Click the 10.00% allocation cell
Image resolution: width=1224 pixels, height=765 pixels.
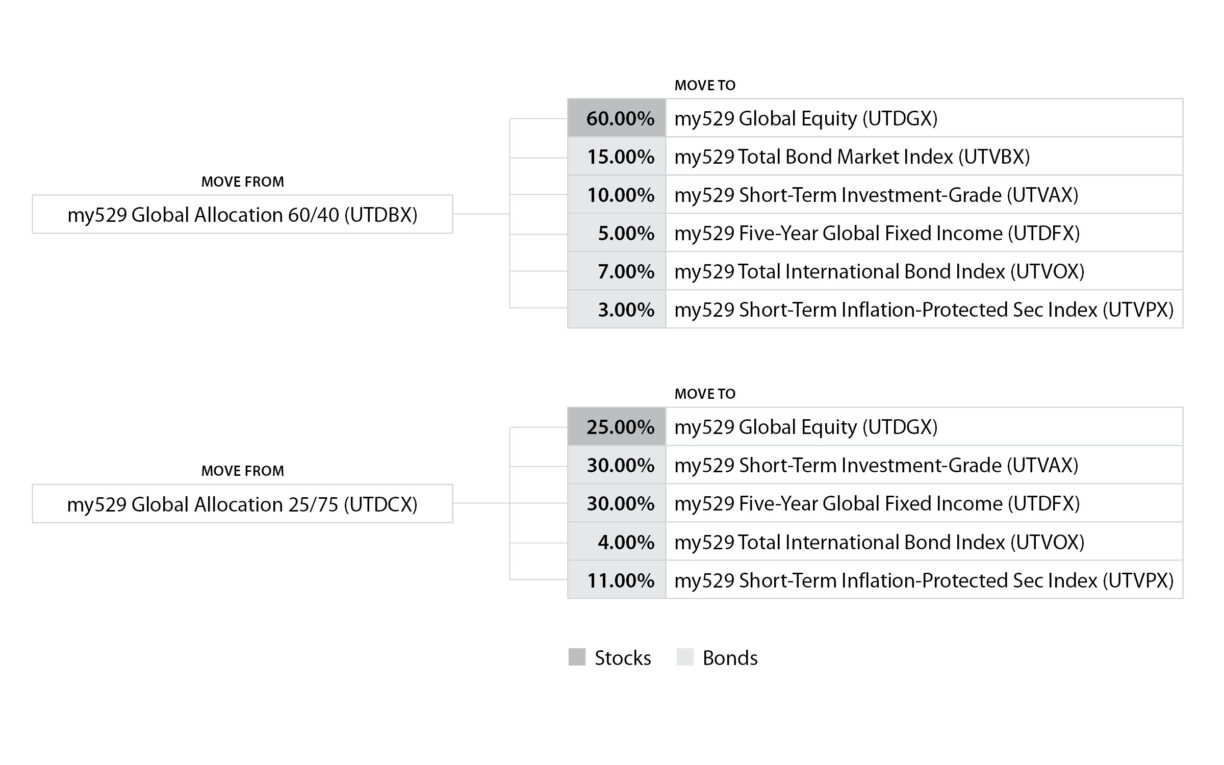(x=618, y=195)
